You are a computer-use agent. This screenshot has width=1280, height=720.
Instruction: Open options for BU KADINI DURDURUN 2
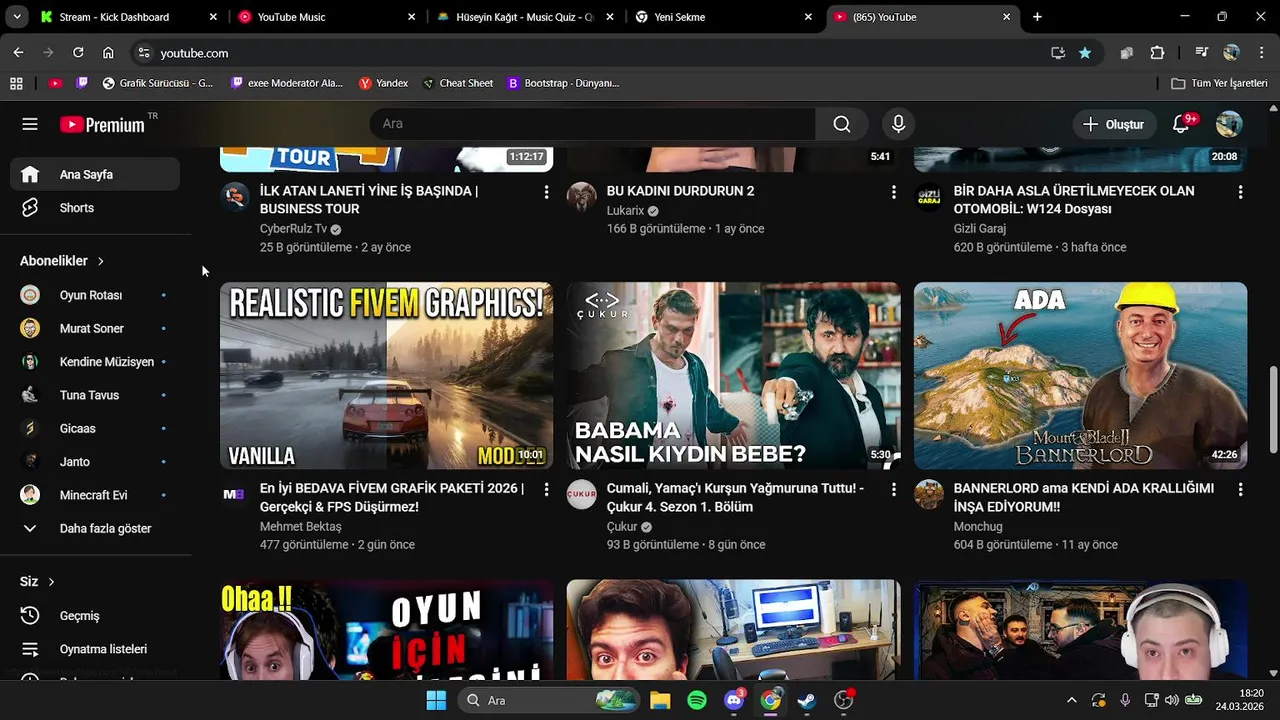(893, 191)
